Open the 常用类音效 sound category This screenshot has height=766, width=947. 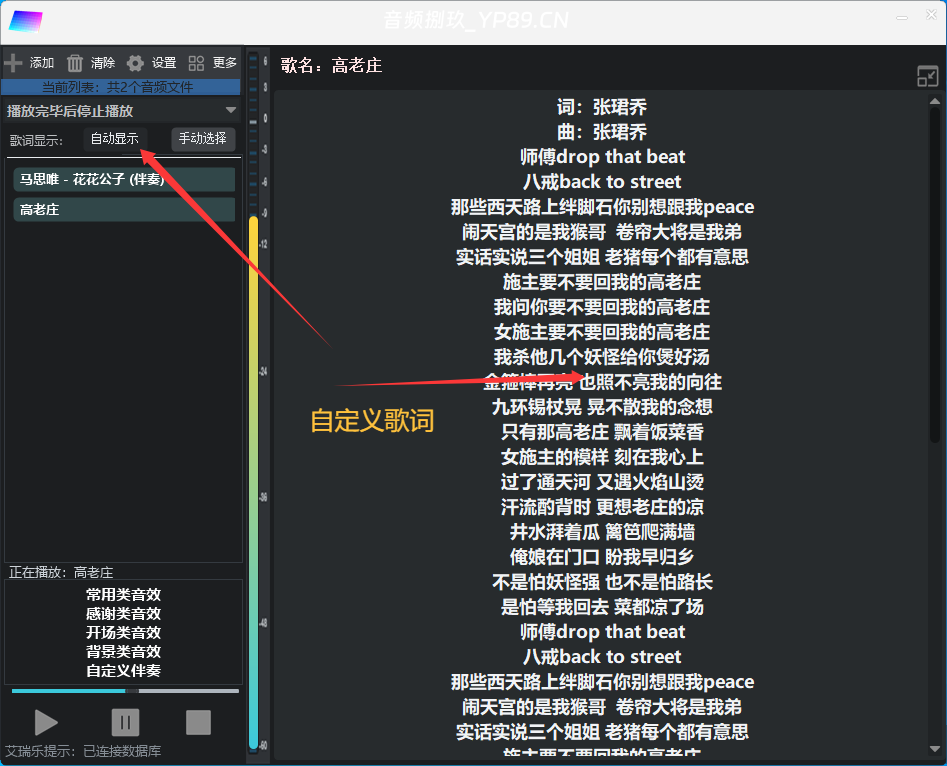point(124,594)
